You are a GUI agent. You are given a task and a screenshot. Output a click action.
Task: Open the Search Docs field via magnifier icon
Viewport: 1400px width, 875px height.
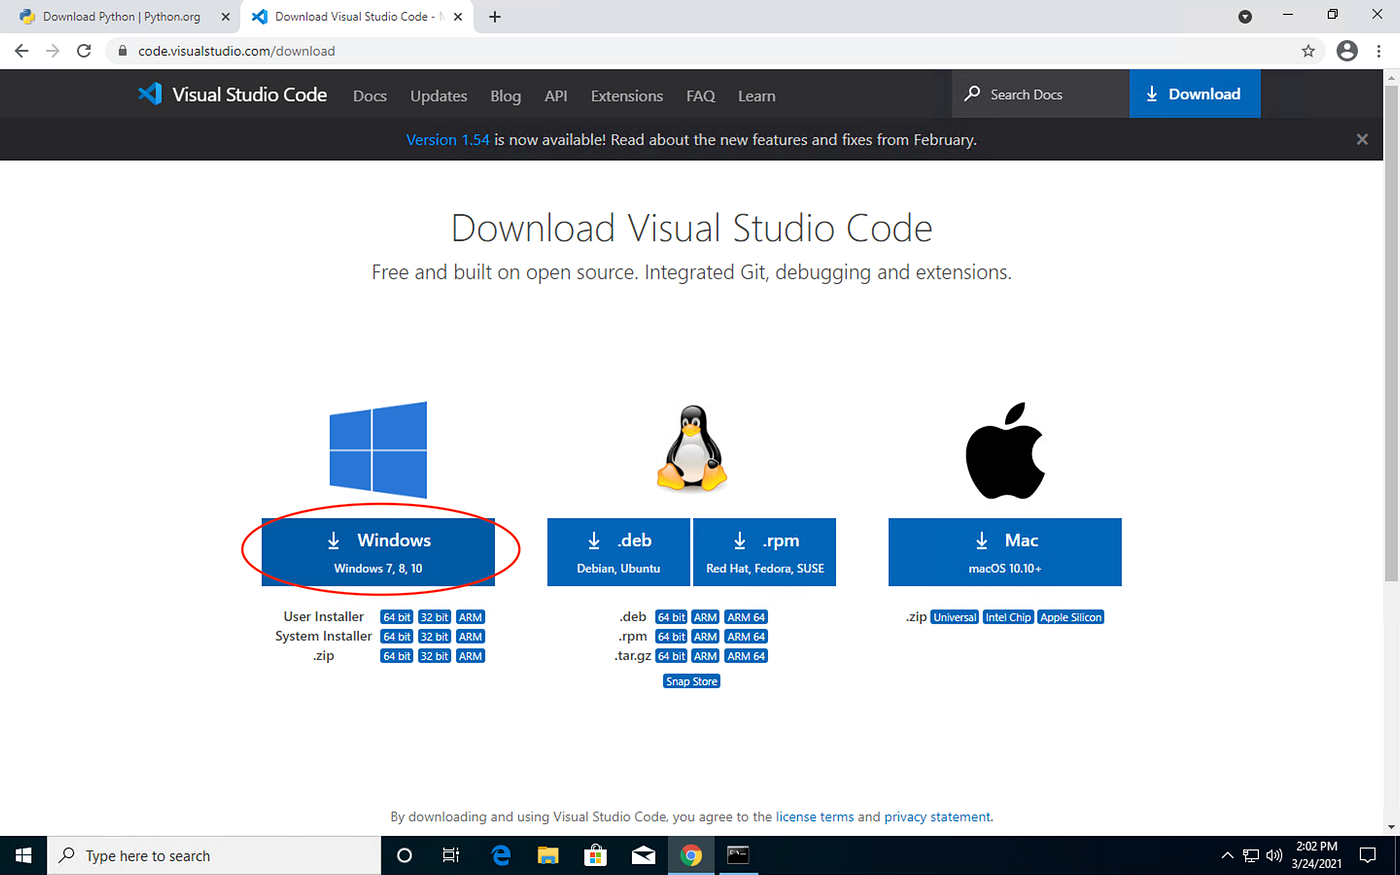point(971,93)
